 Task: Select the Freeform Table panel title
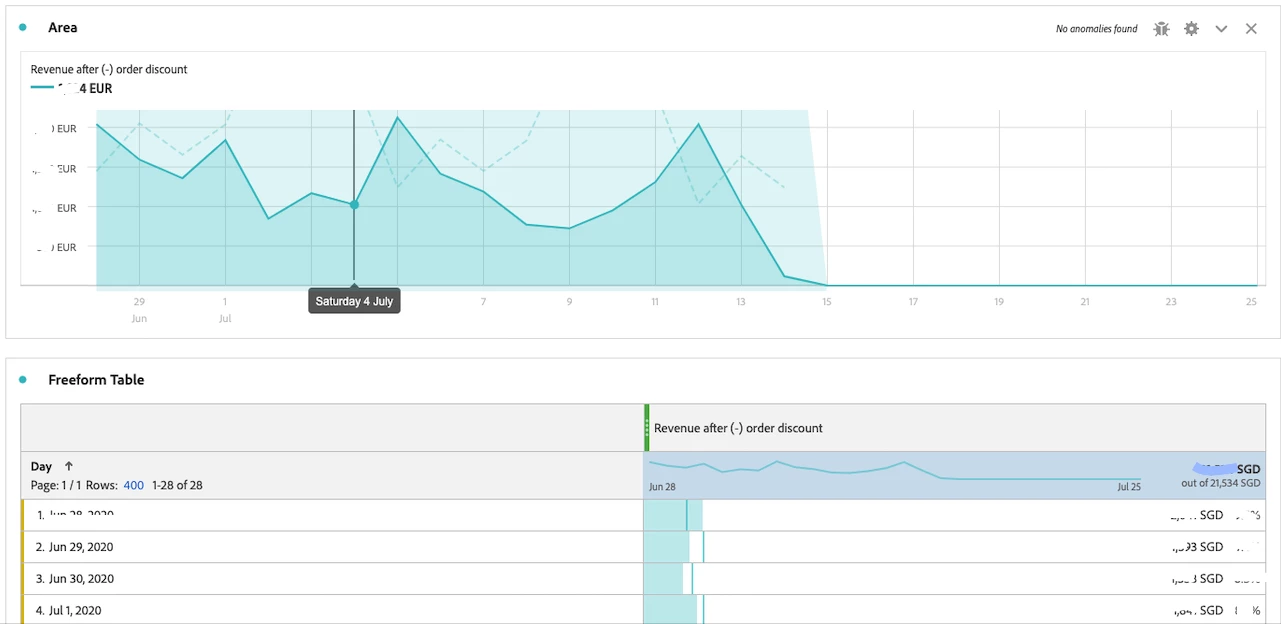coord(96,380)
